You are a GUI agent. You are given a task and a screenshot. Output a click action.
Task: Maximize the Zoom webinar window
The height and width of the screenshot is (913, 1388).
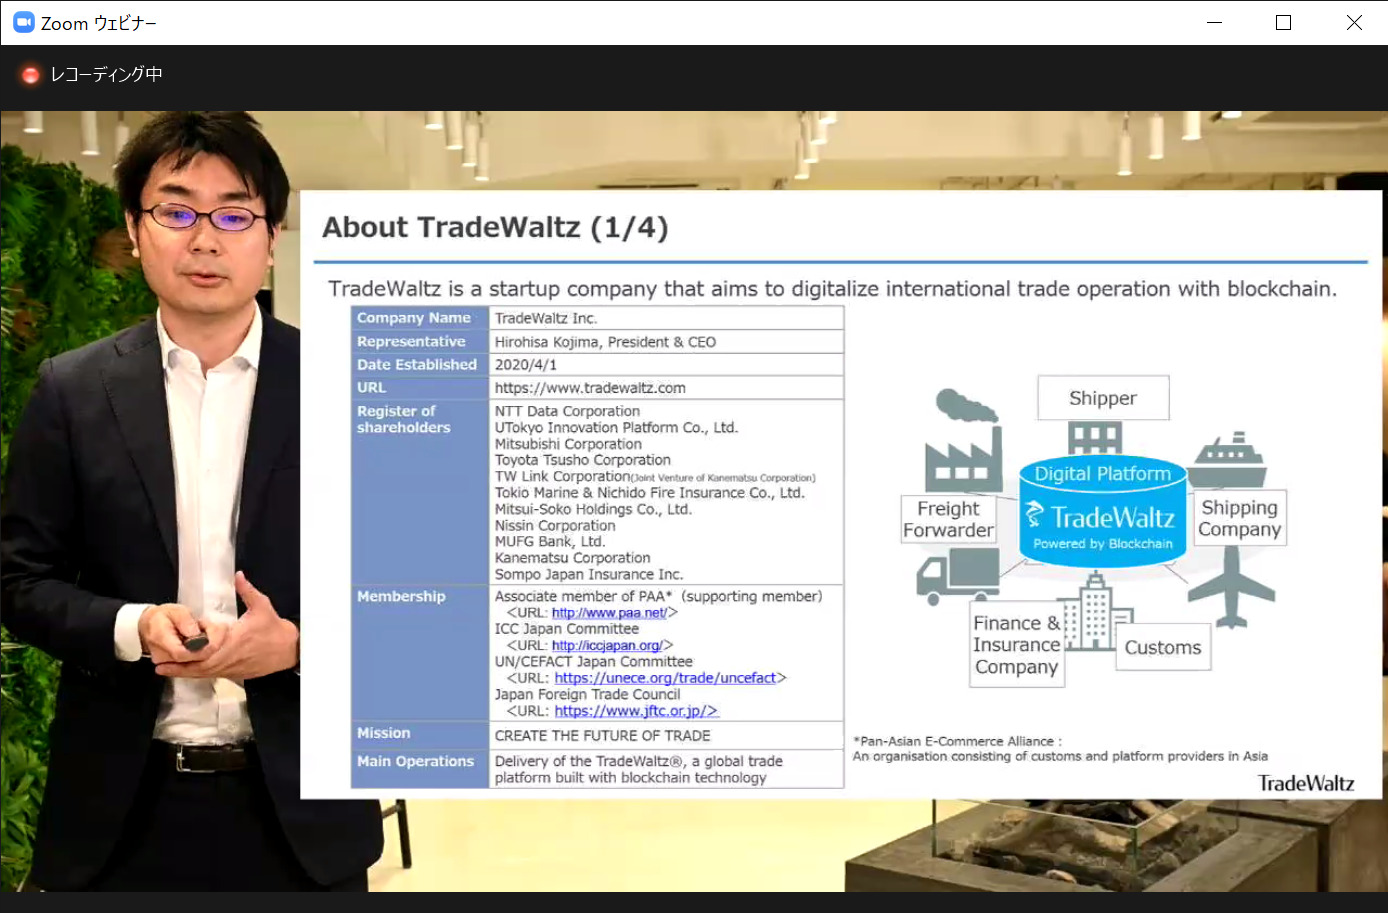click(1283, 22)
